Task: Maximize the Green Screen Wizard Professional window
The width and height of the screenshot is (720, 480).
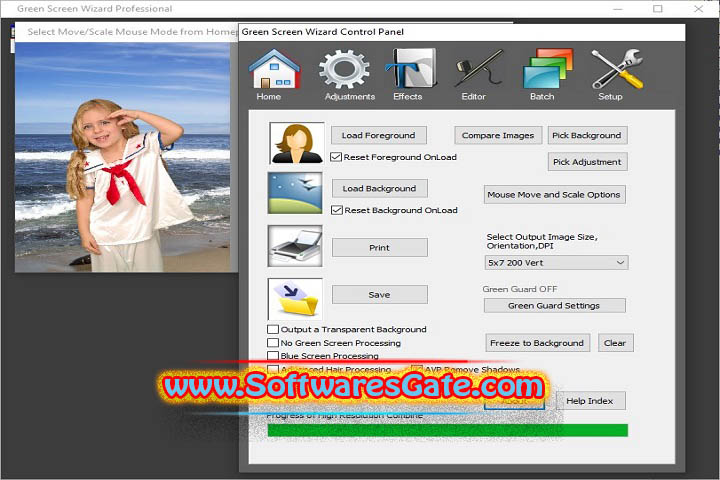Action: [658, 9]
